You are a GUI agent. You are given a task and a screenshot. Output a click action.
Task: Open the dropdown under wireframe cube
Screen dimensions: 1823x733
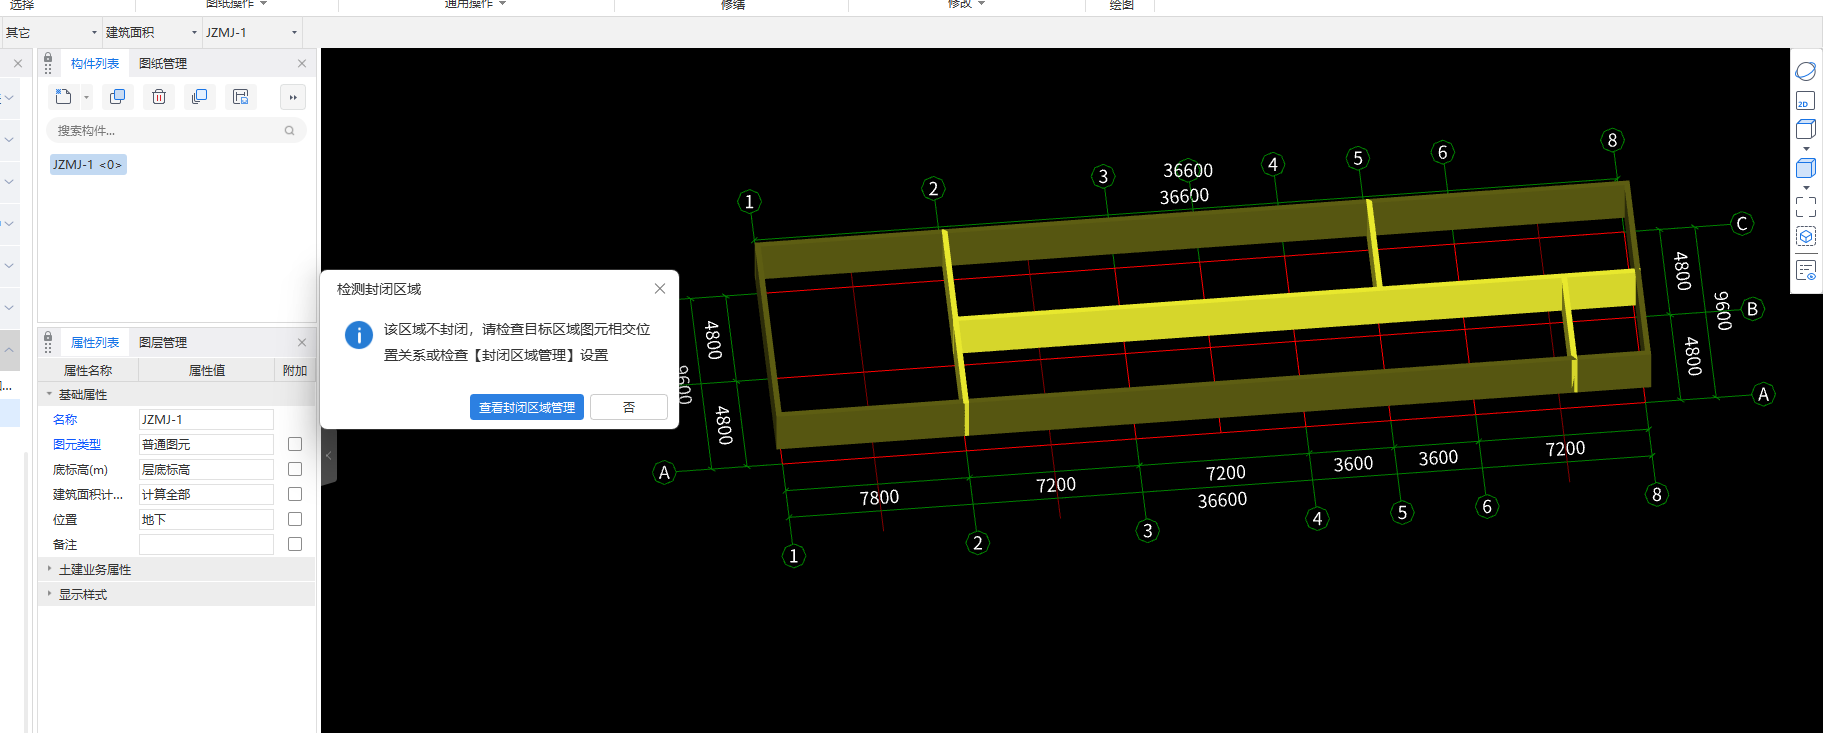click(x=1806, y=149)
